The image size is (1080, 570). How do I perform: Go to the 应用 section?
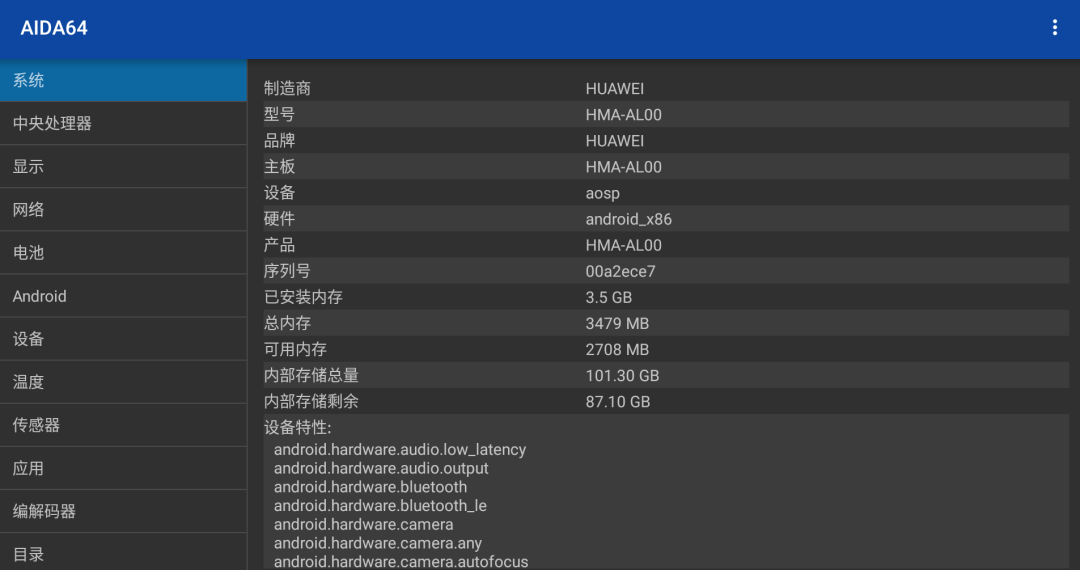click(123, 468)
